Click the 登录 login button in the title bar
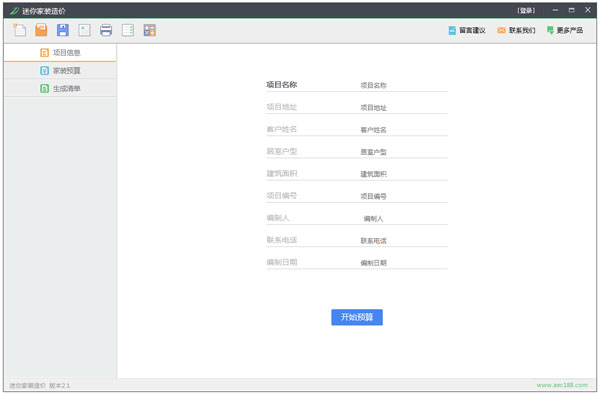Screen dimensions: 600x395 click(526, 11)
